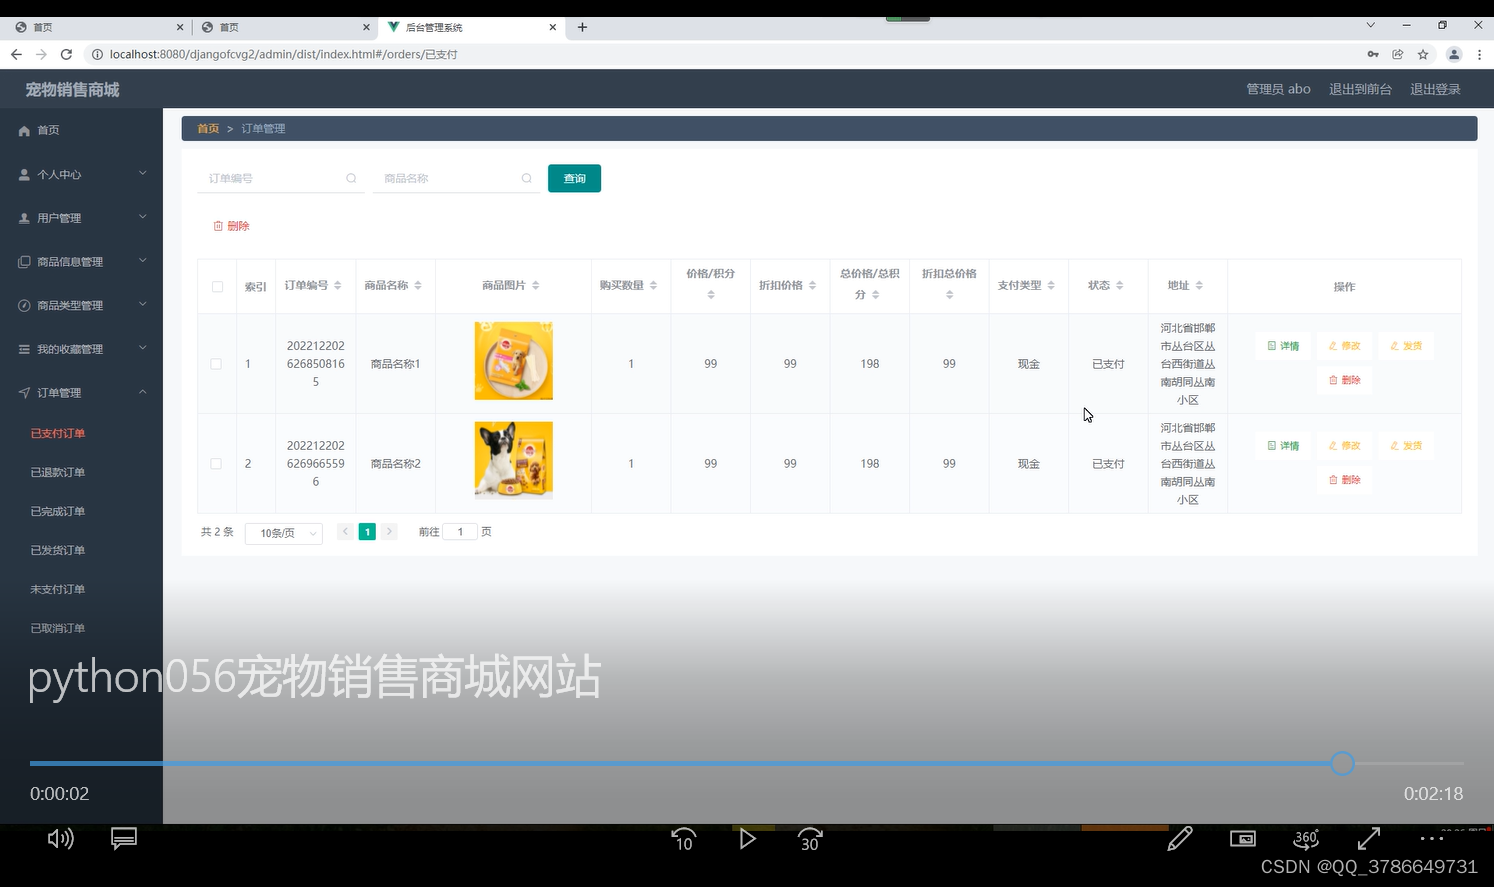This screenshot has width=1494, height=887.
Task: Click the 商品名称1 product thumbnail
Action: coord(514,361)
